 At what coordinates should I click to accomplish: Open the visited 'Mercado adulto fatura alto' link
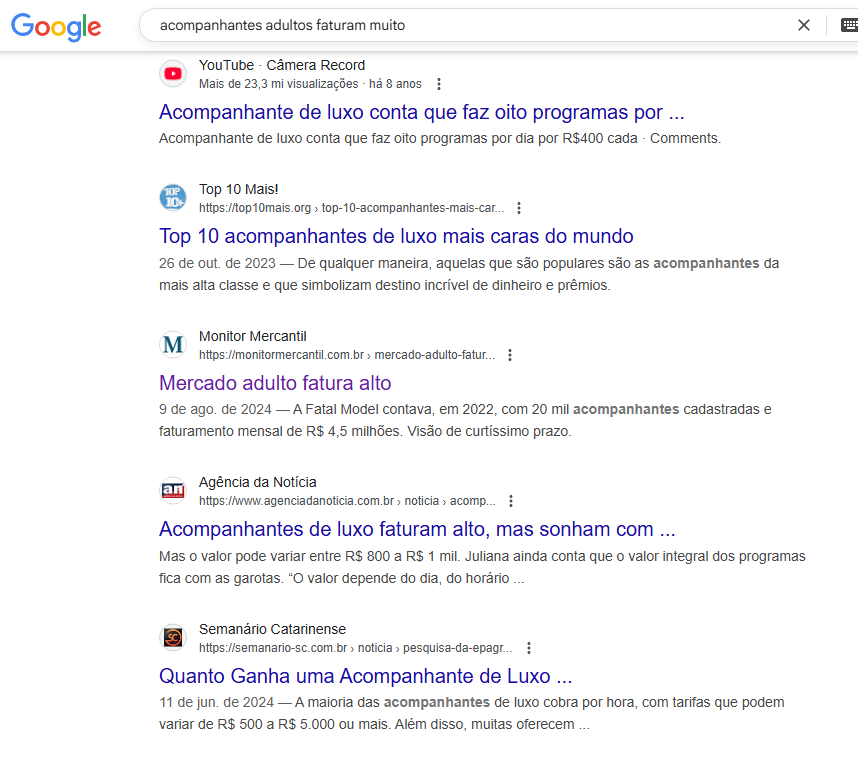pos(275,383)
